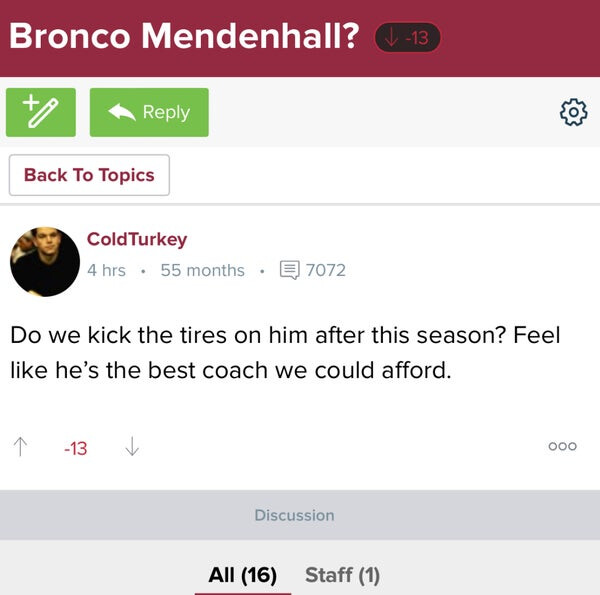Open the settings gear icon
This screenshot has width=600, height=595.
coord(573,113)
